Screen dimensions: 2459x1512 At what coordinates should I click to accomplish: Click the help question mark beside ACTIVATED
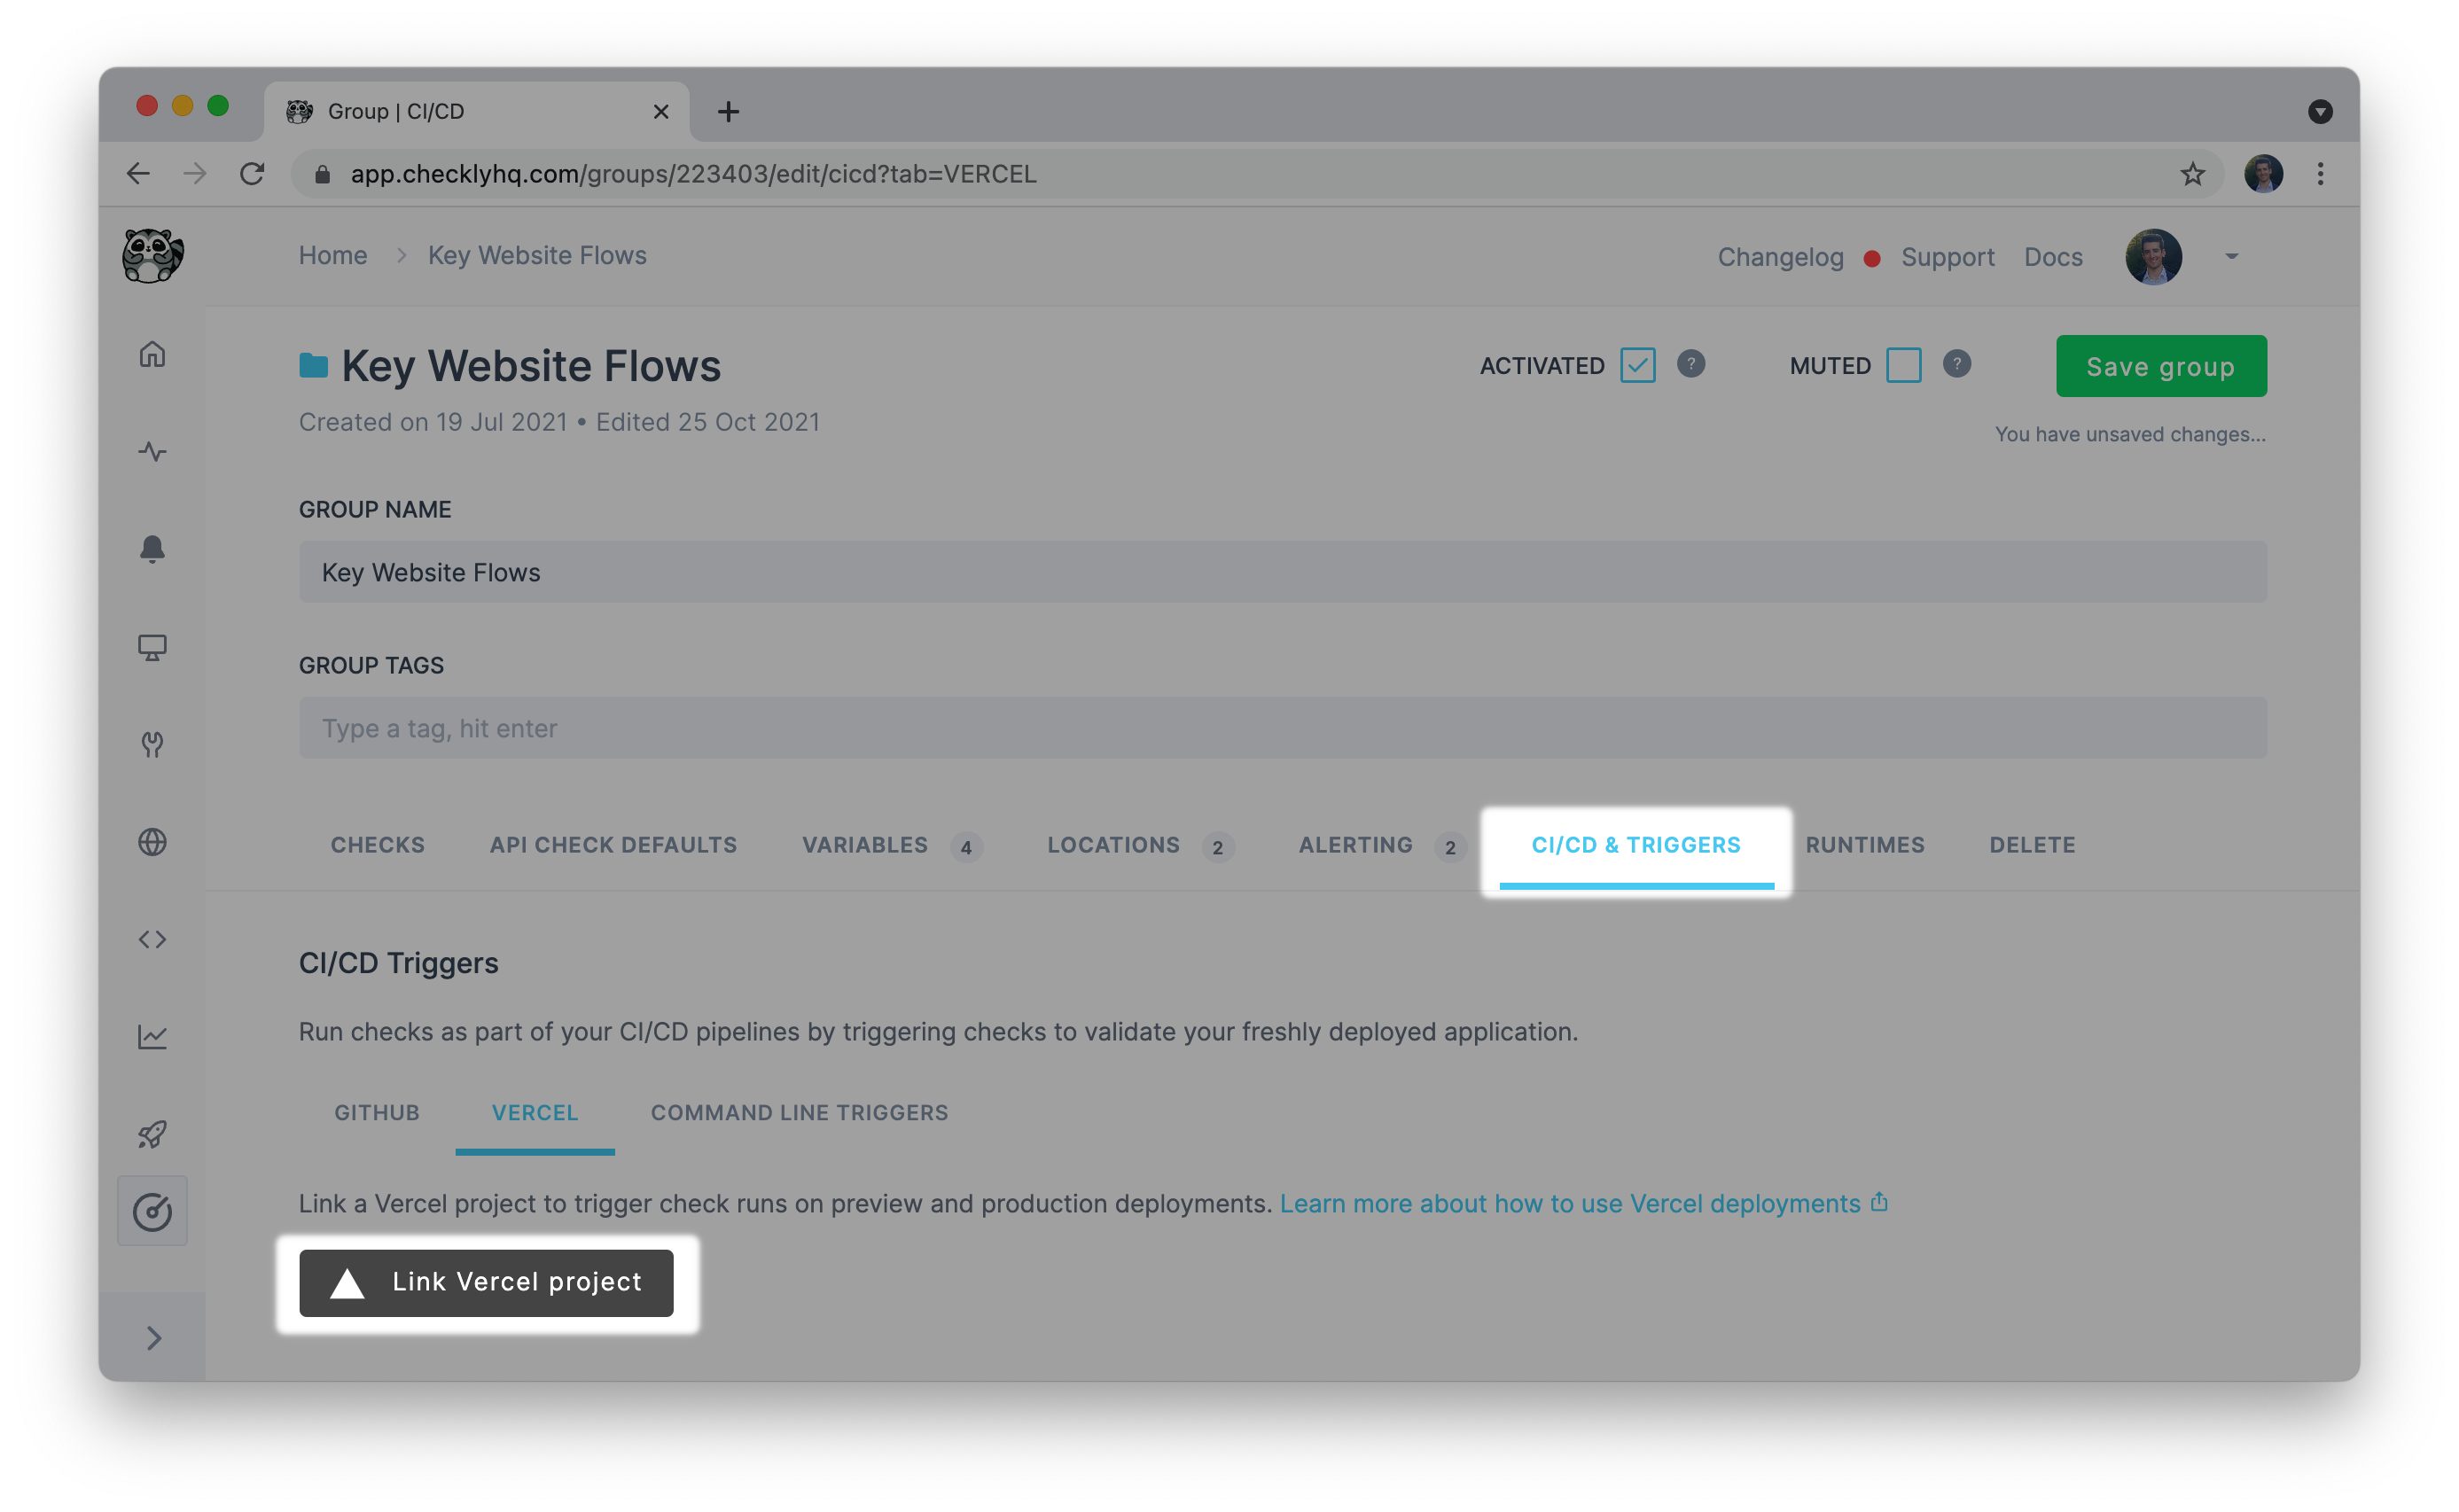[1693, 365]
